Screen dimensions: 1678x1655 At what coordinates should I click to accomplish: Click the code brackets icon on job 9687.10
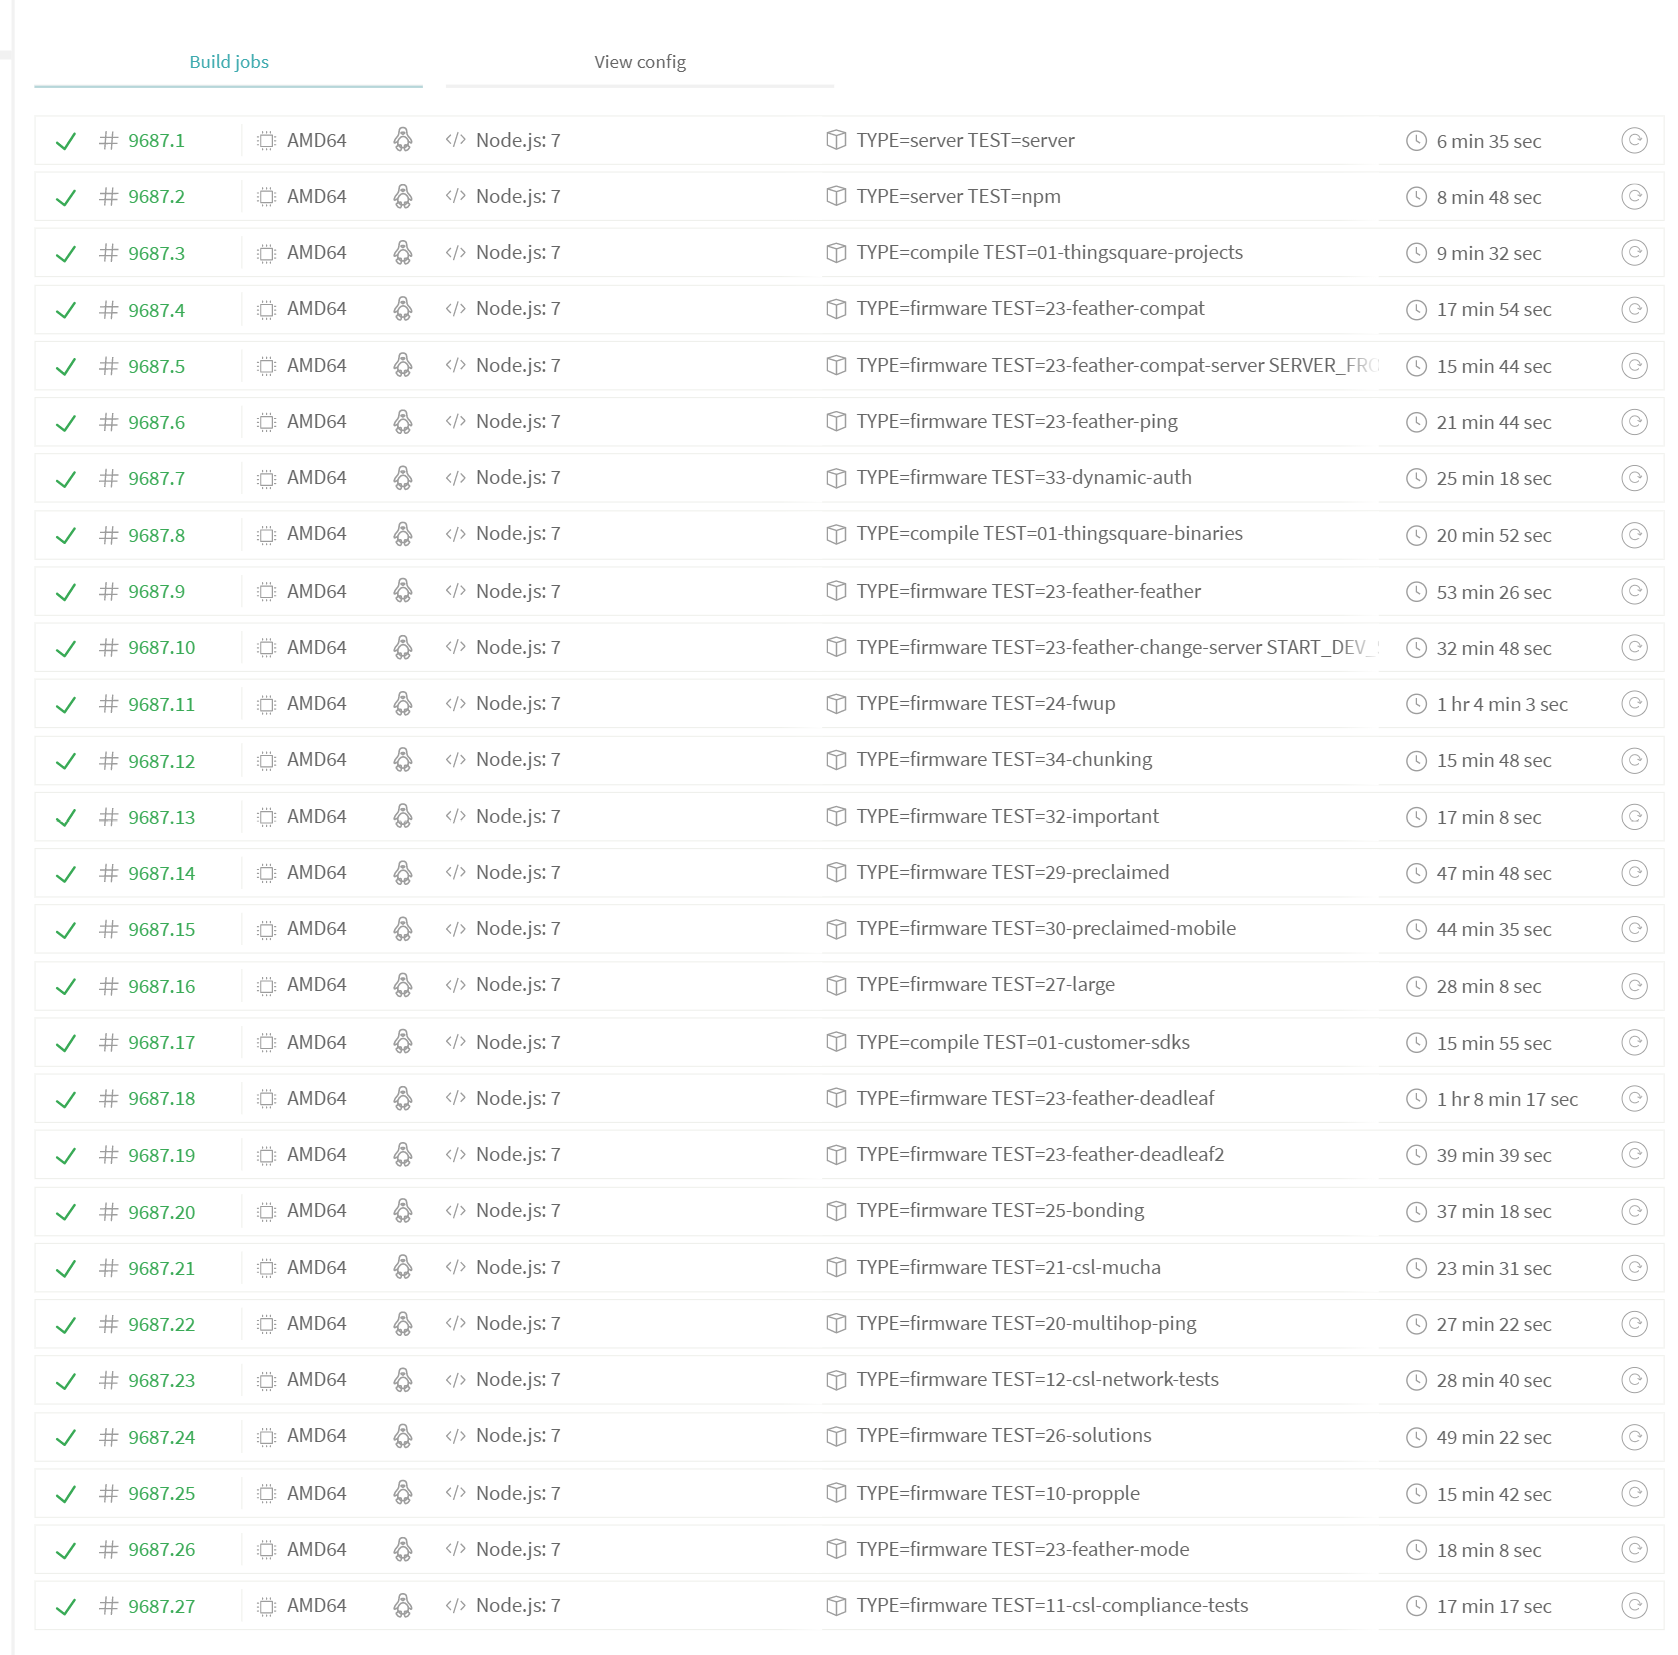click(456, 647)
